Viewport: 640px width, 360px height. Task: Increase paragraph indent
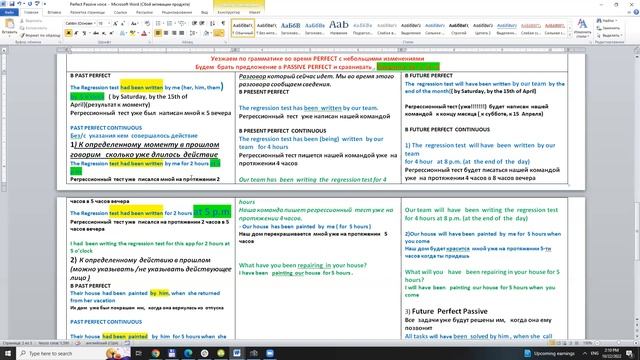coord(202,24)
